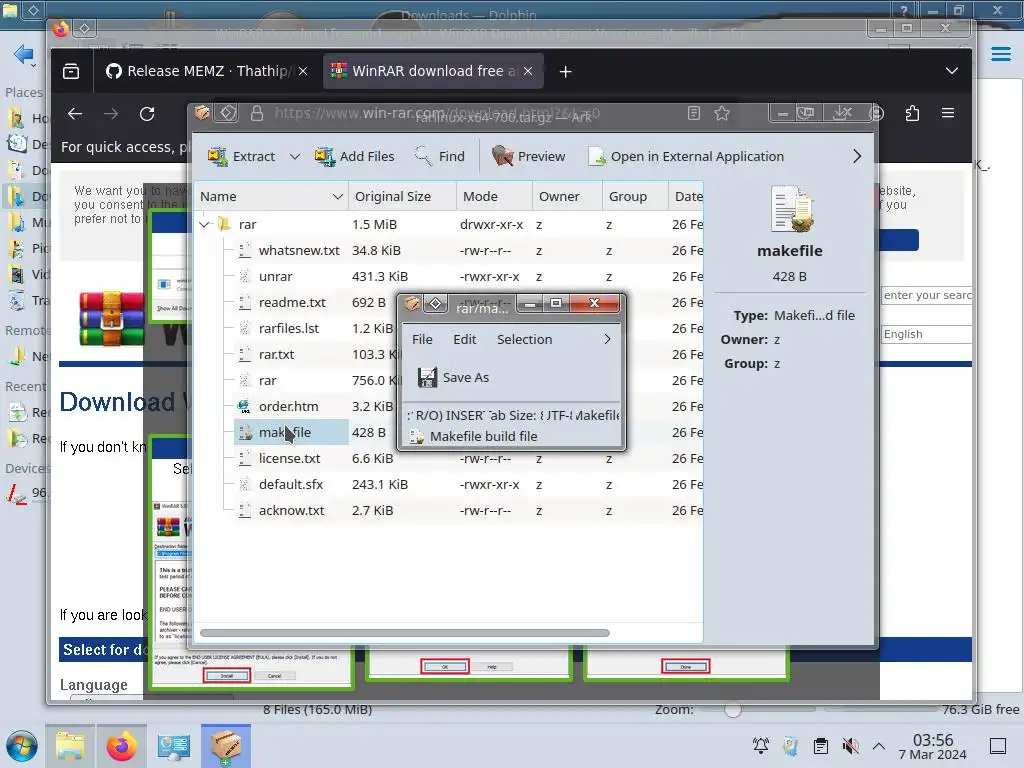The image size is (1024, 768).
Task: Open clipboard tray icon
Action: (x=821, y=746)
